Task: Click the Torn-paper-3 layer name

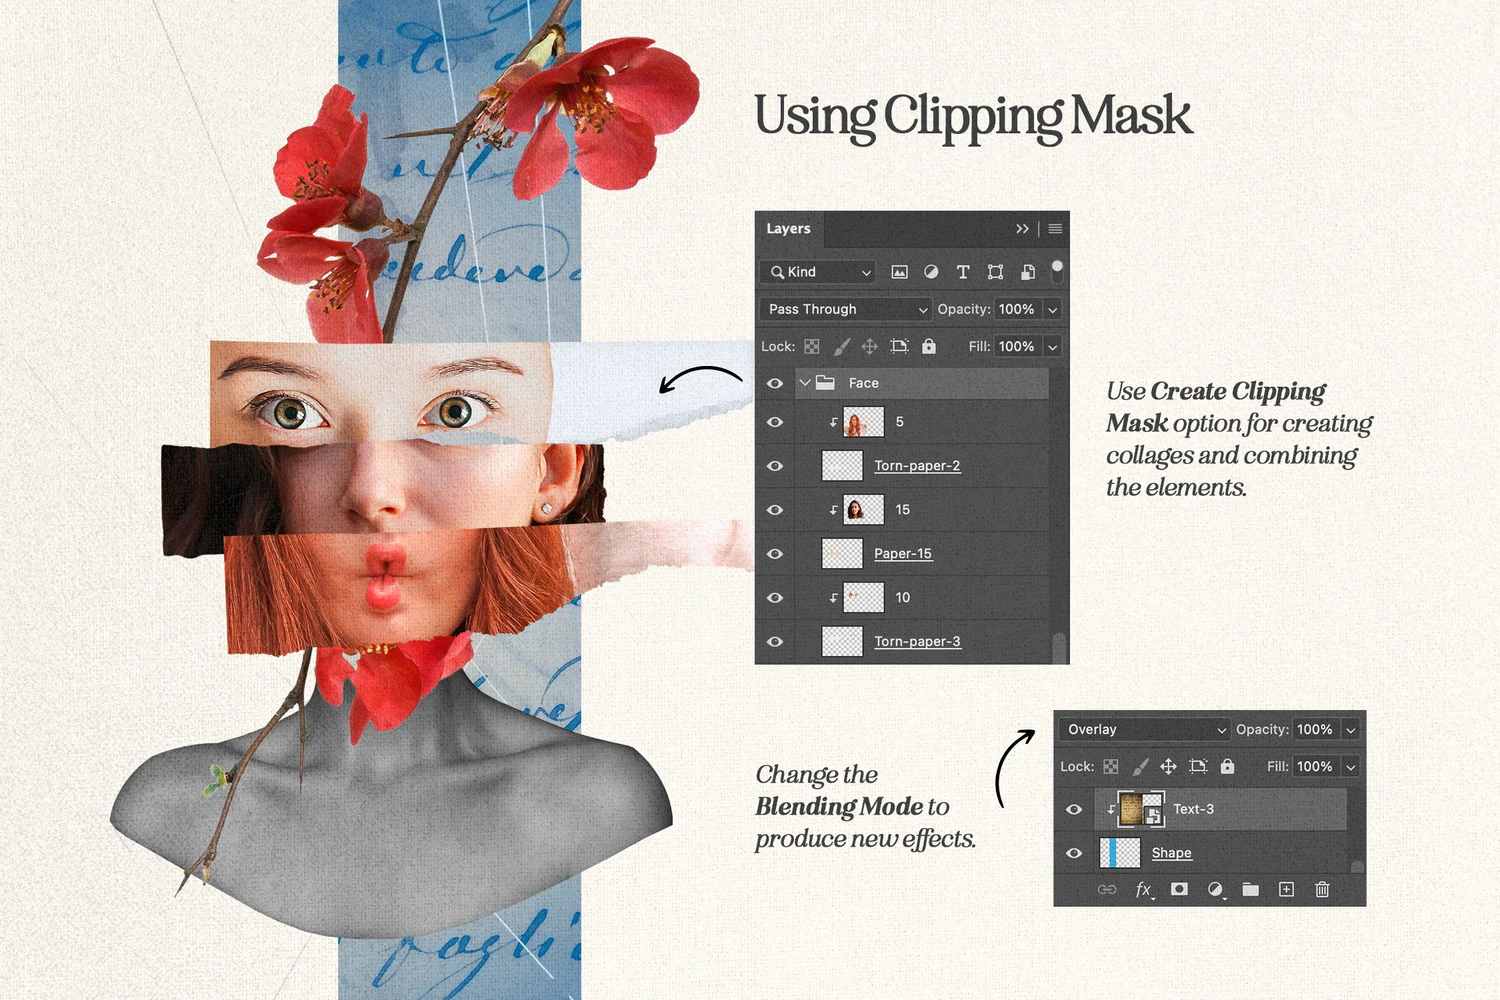Action: click(x=917, y=642)
